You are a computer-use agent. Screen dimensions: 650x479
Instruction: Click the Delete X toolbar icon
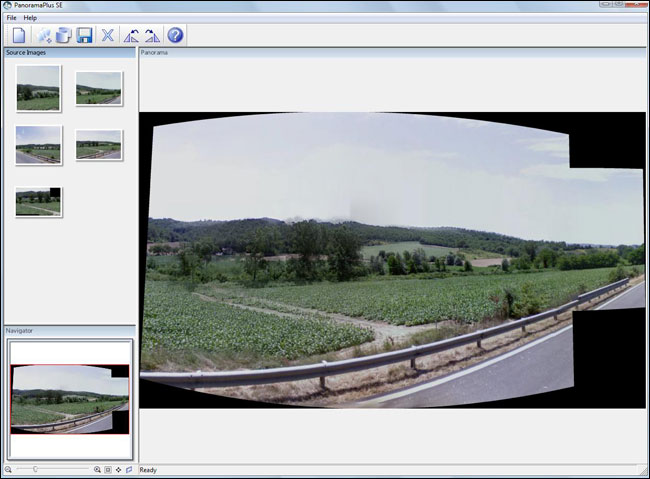tap(108, 35)
